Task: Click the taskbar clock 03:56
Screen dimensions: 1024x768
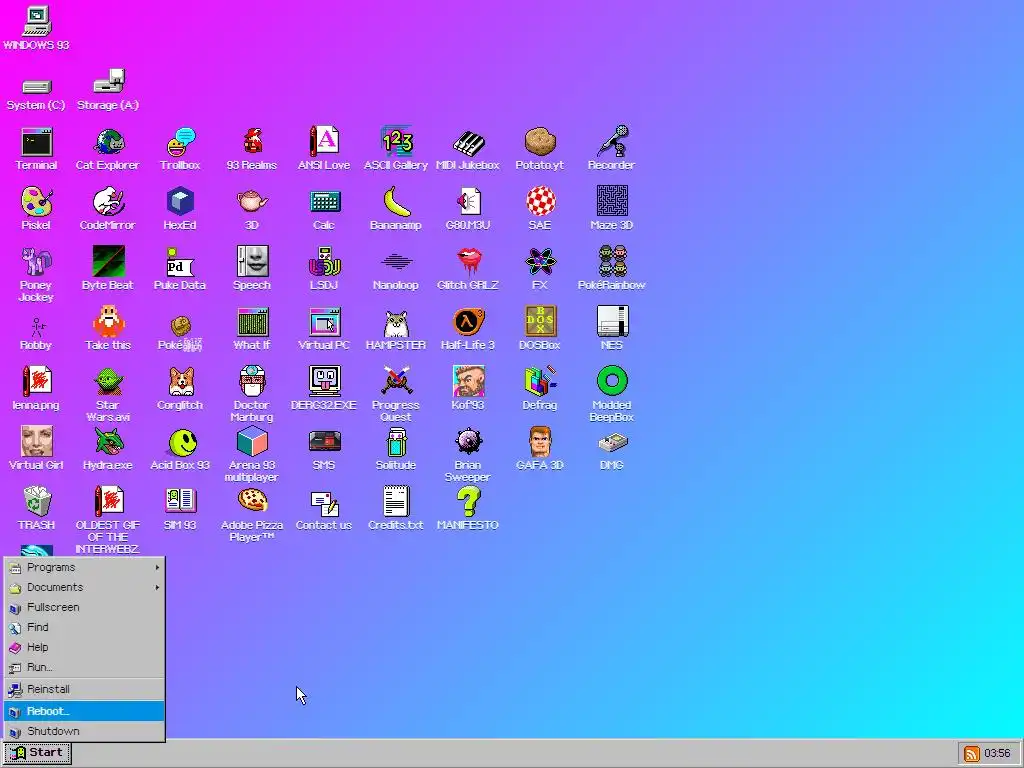Action: click(x=997, y=754)
